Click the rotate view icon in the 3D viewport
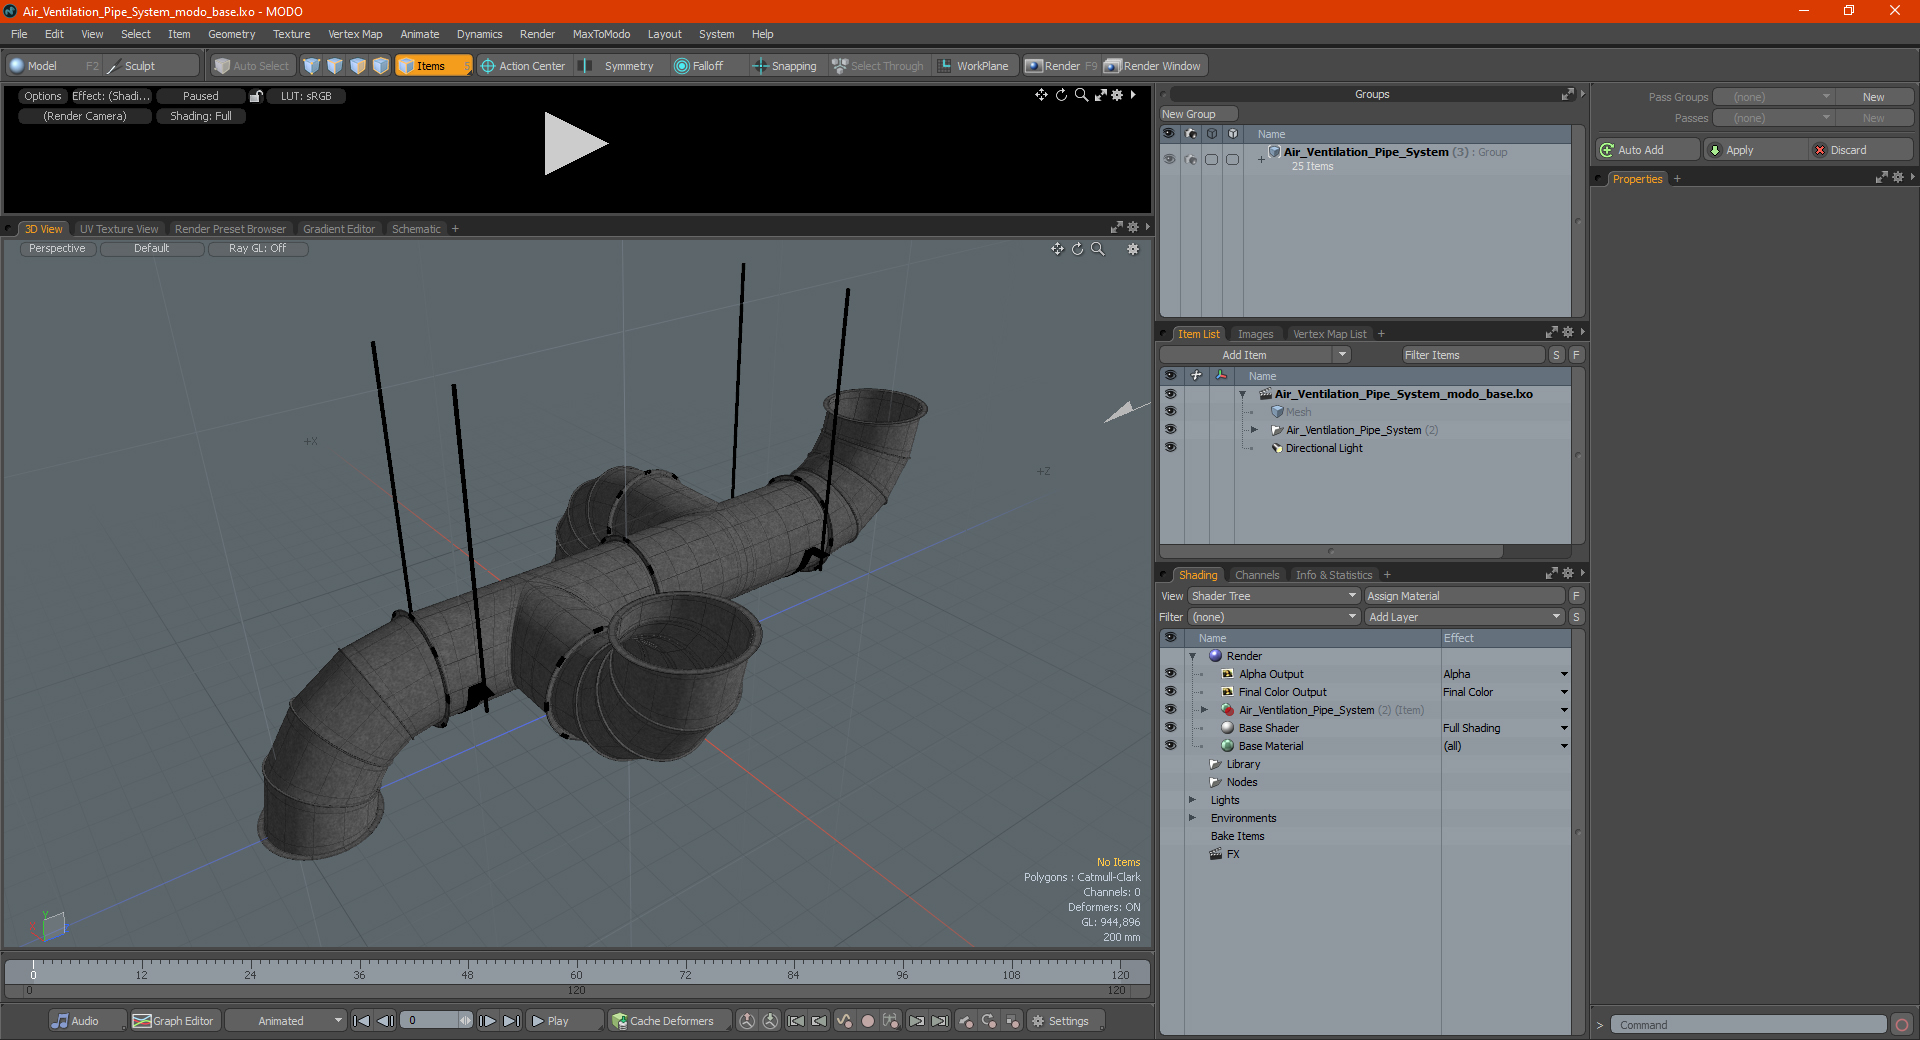This screenshot has width=1920, height=1040. point(1078,249)
